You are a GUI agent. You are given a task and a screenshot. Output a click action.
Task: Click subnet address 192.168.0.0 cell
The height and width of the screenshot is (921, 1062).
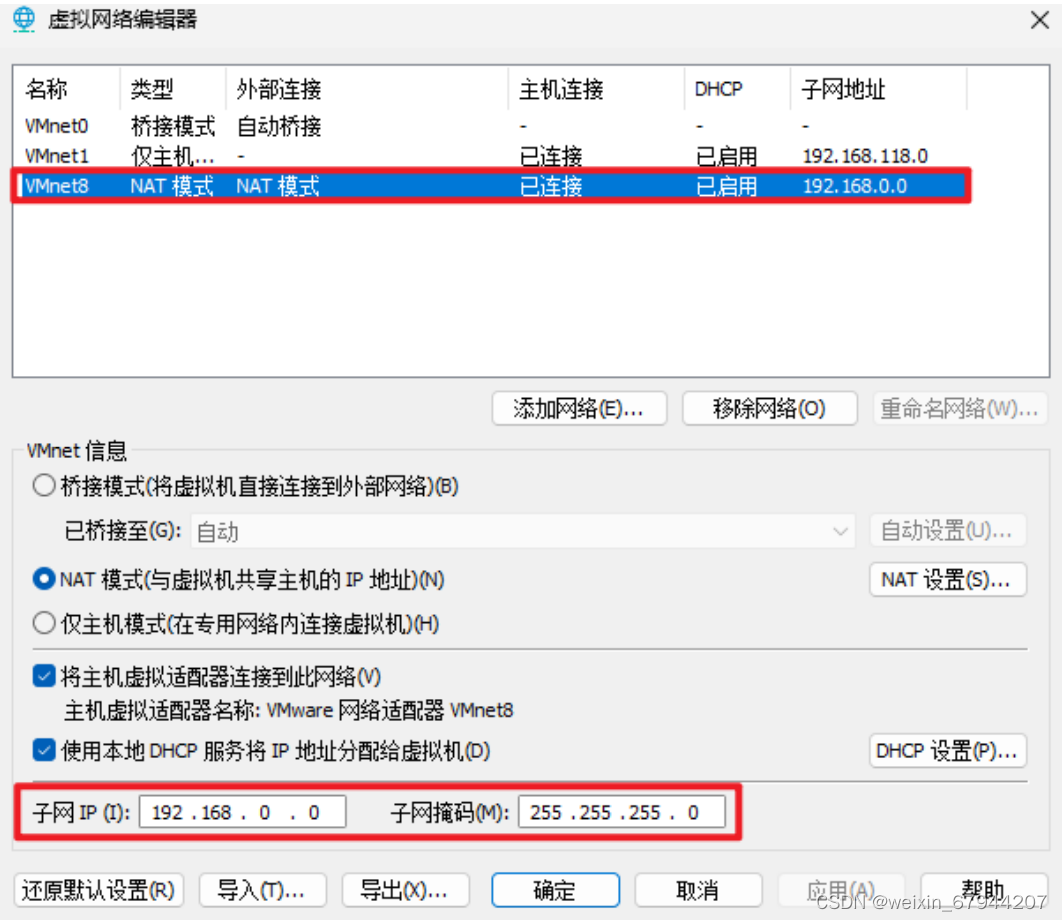[855, 186]
